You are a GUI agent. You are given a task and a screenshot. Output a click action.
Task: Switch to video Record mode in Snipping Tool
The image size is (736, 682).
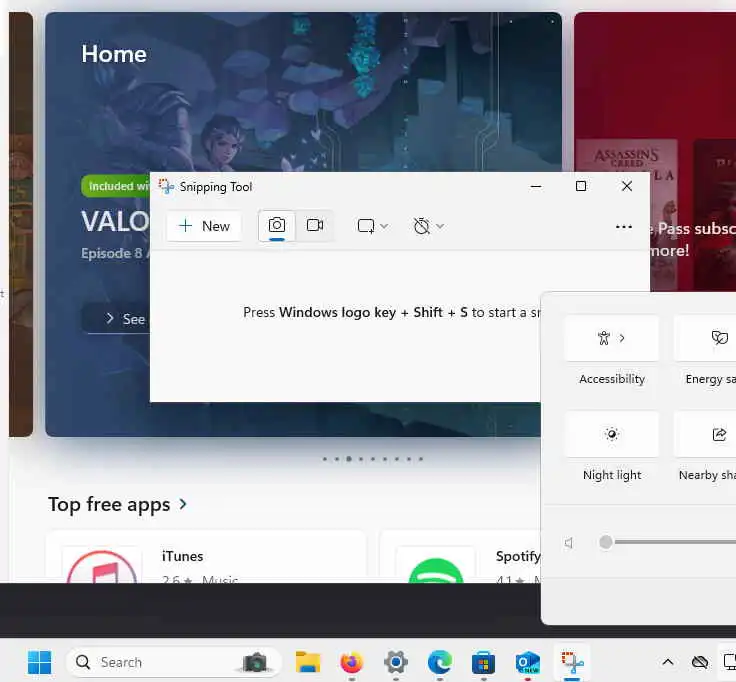coord(314,226)
